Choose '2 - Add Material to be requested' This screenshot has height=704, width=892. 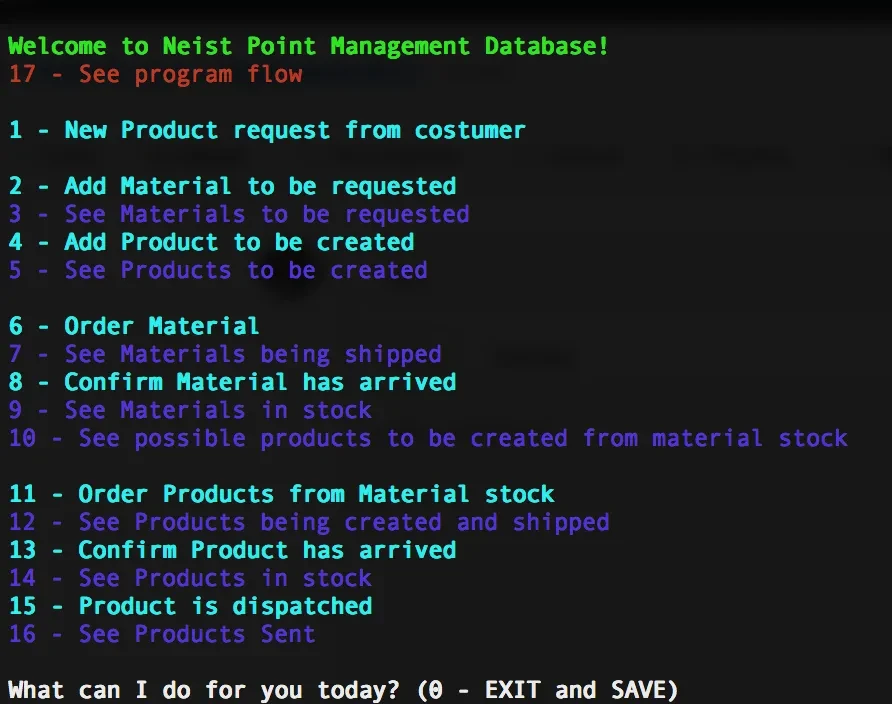(232, 186)
